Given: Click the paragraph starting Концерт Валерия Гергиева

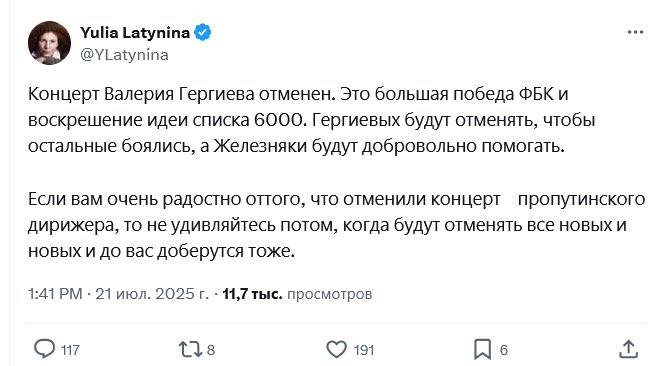Looking at the screenshot, I should (311, 120).
